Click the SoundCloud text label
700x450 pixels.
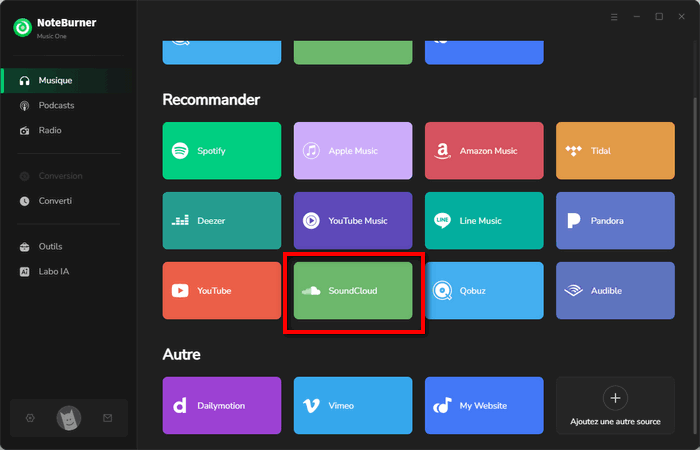click(x=353, y=291)
